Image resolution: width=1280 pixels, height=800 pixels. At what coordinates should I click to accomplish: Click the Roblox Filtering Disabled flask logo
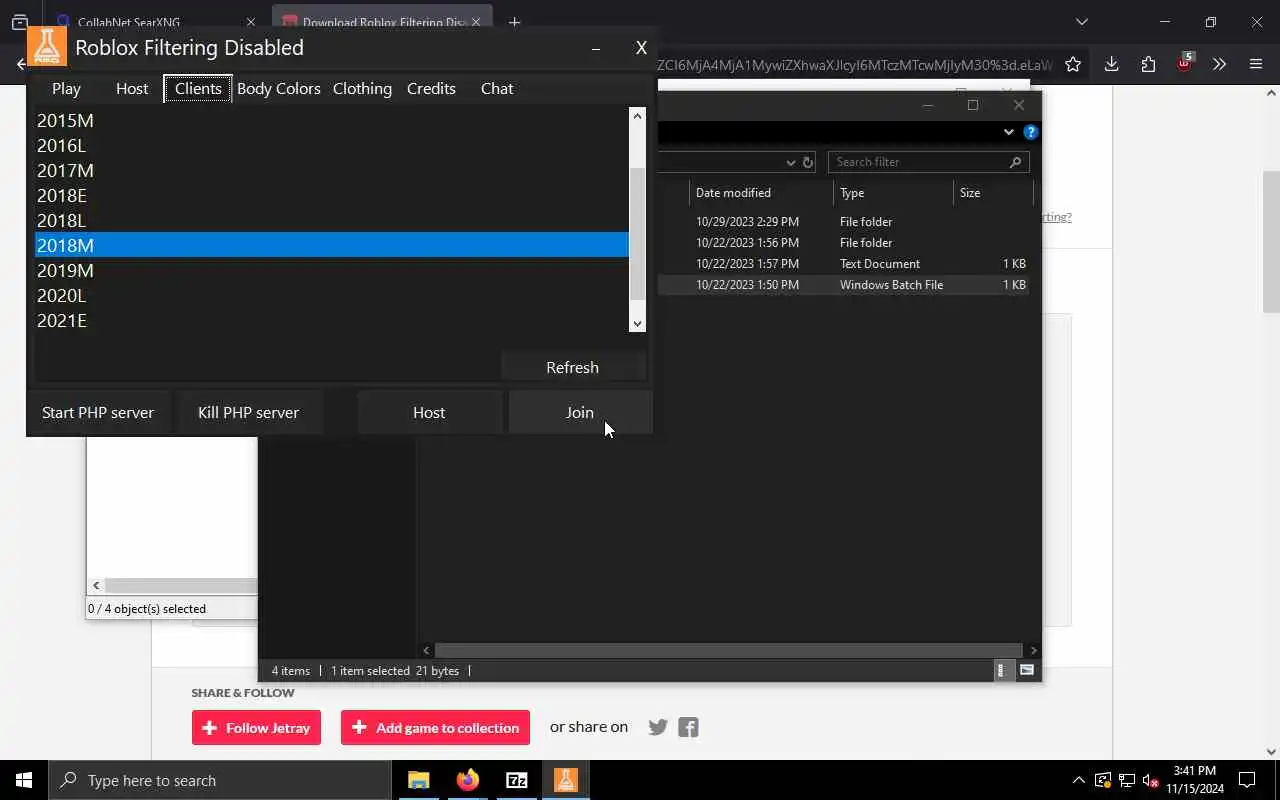[46, 45]
